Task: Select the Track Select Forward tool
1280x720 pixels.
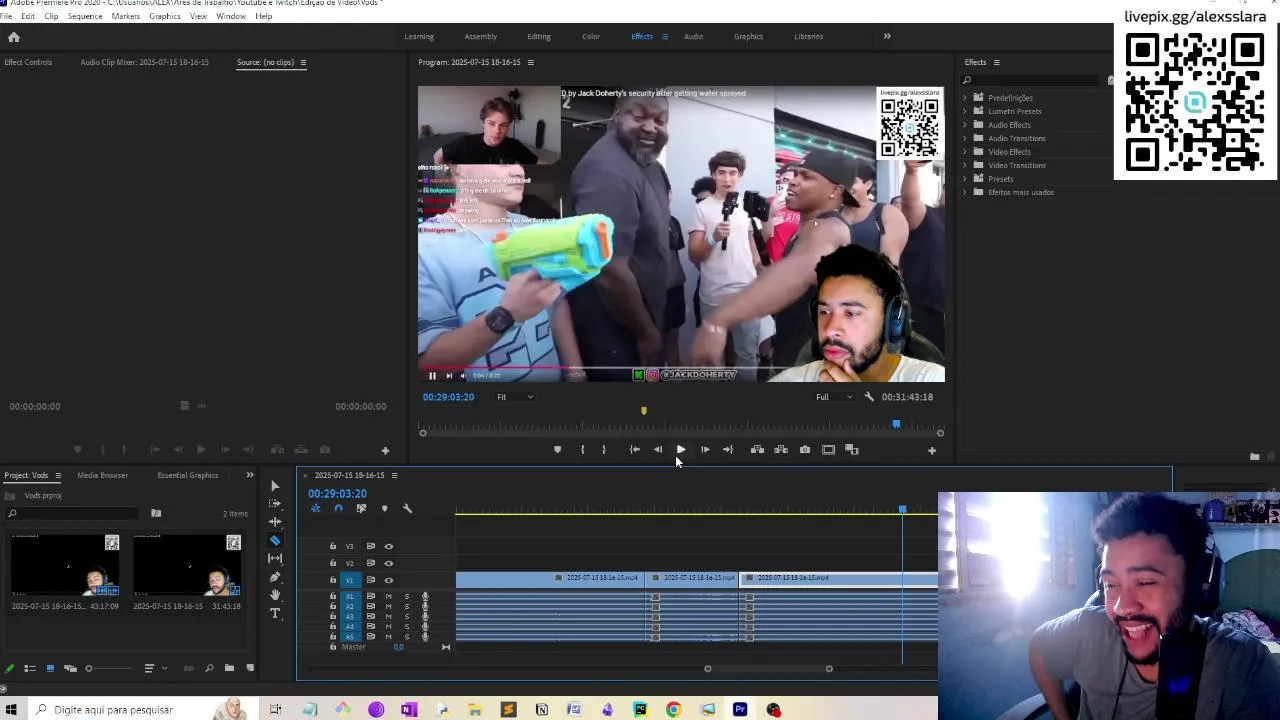Action: tap(275, 504)
